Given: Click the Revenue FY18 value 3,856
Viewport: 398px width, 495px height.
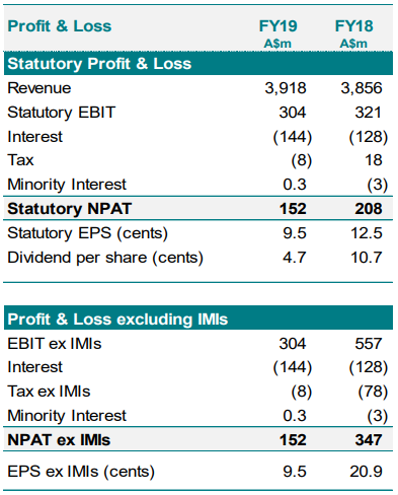Looking at the screenshot, I should pyautogui.click(x=361, y=88).
